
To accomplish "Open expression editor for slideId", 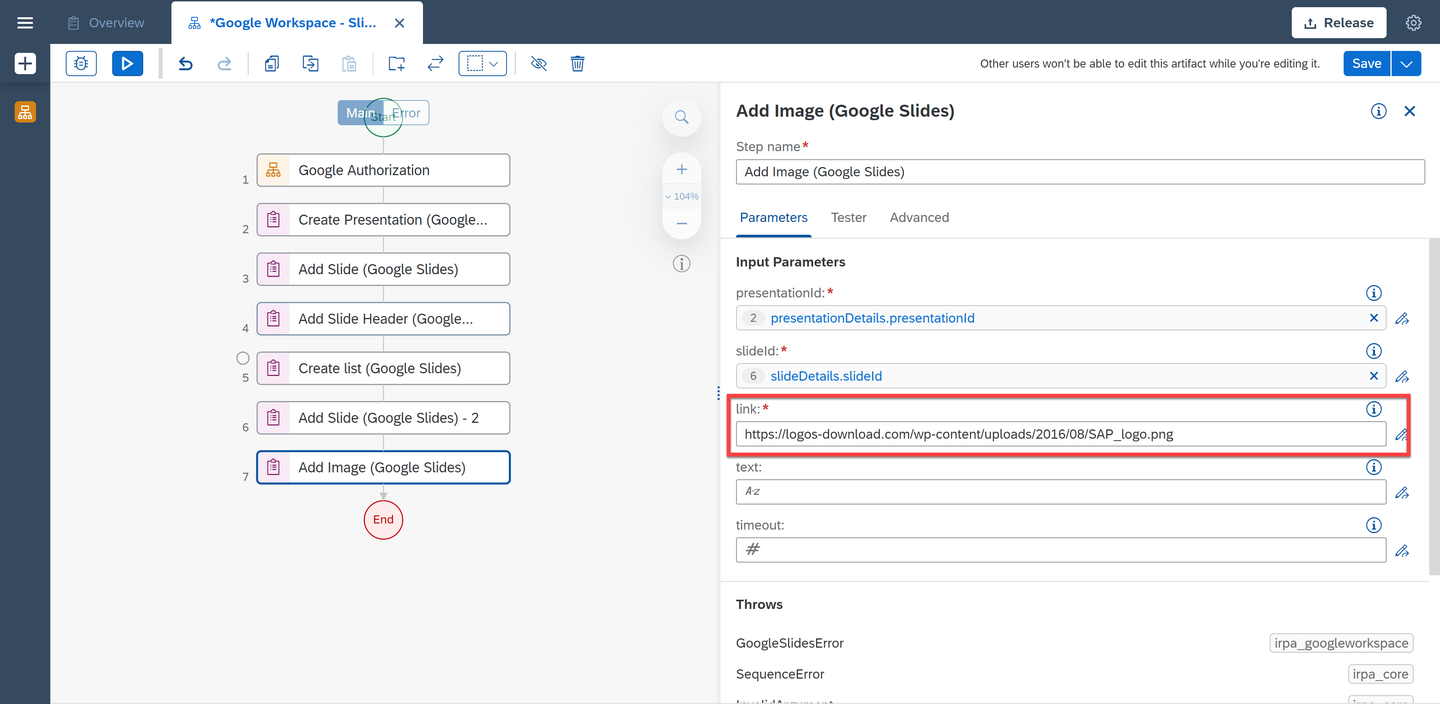I will [1402, 377].
